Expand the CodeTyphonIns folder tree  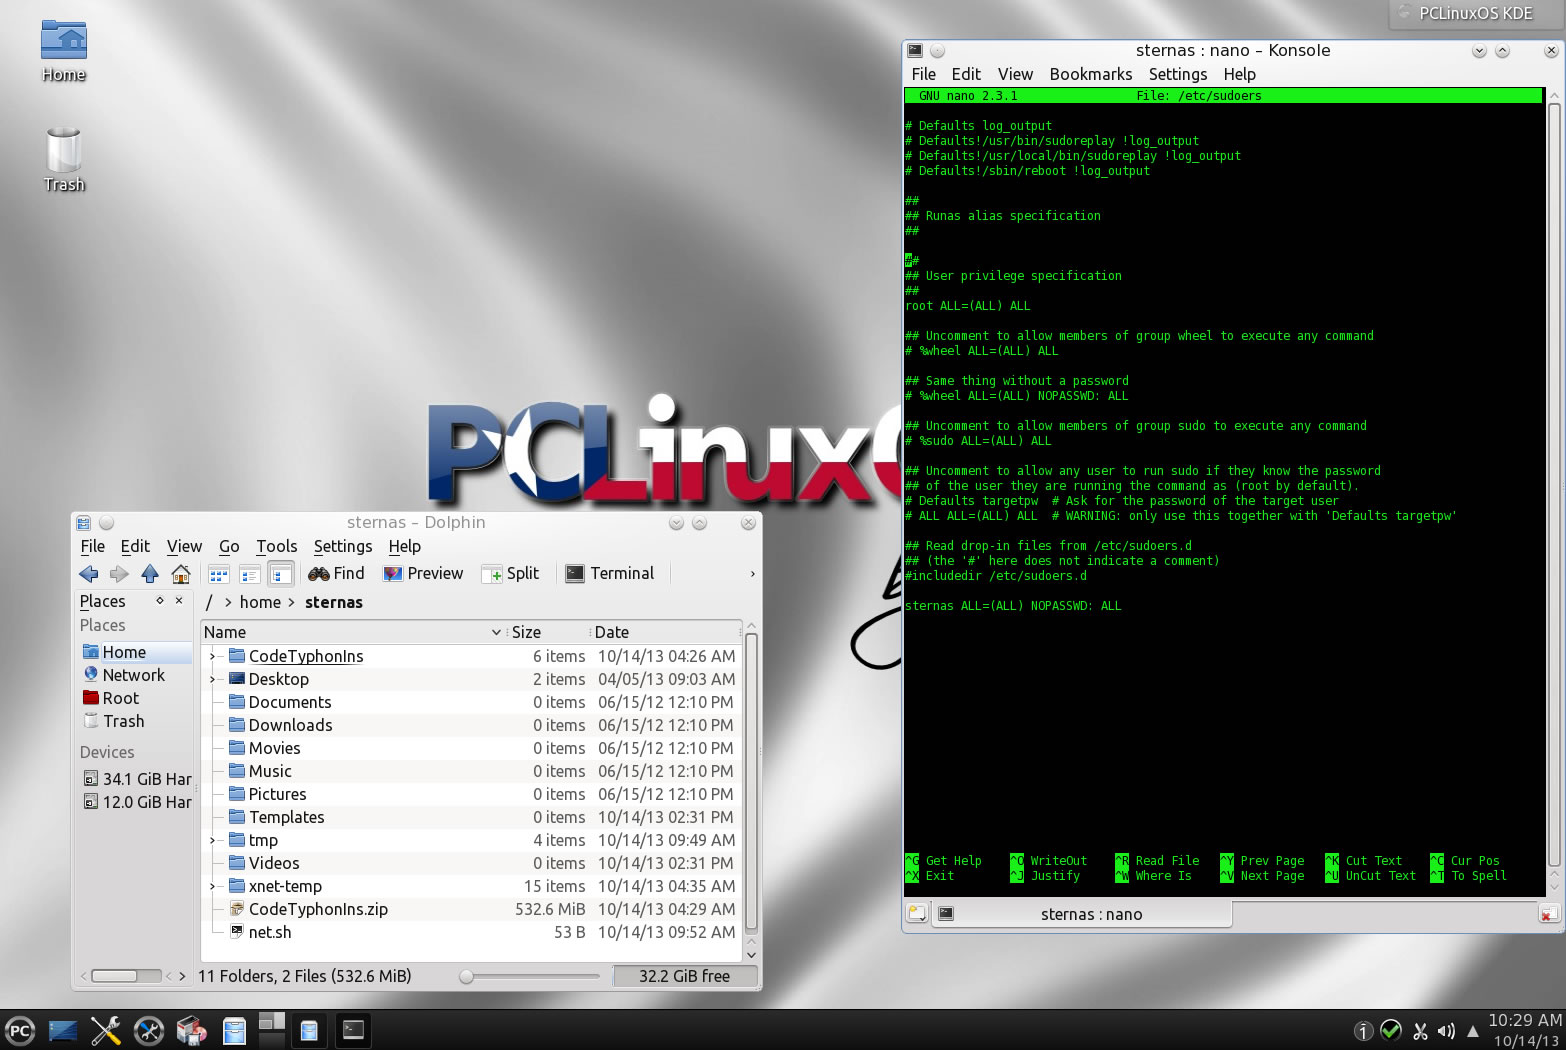(x=212, y=656)
